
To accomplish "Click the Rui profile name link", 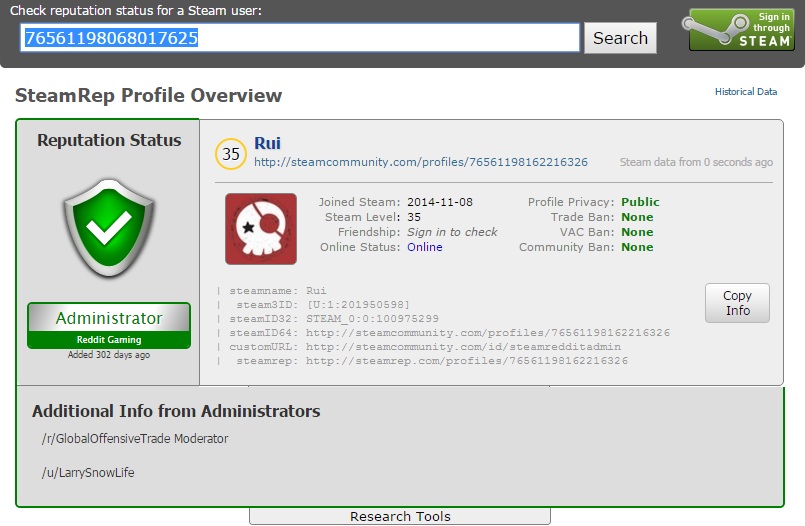I will [268, 143].
